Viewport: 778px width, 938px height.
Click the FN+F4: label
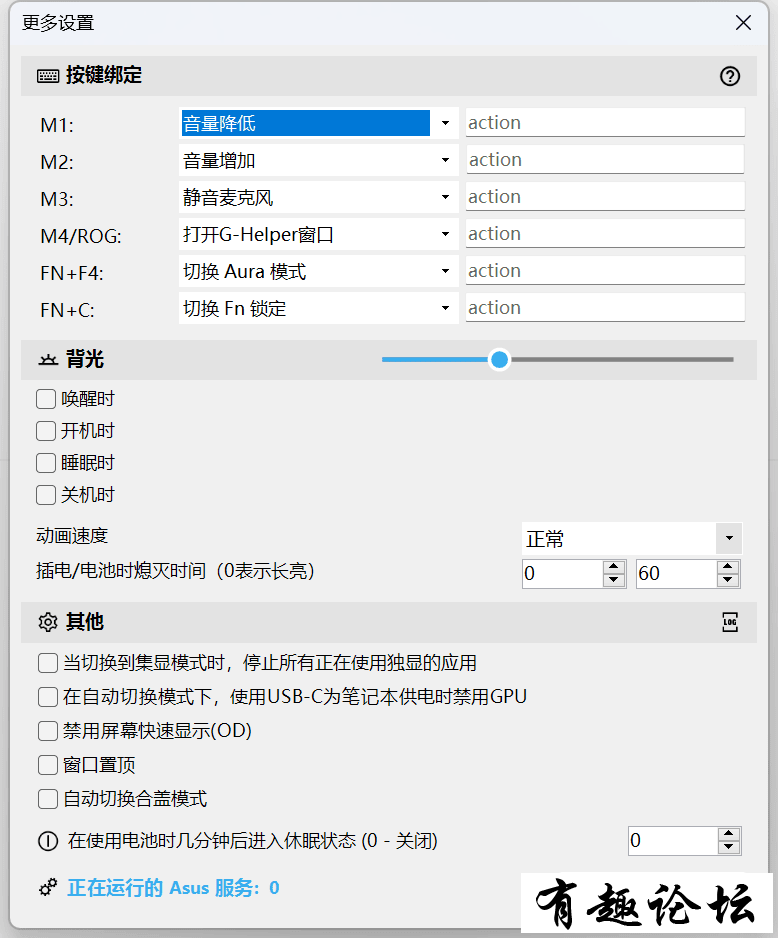[72, 273]
